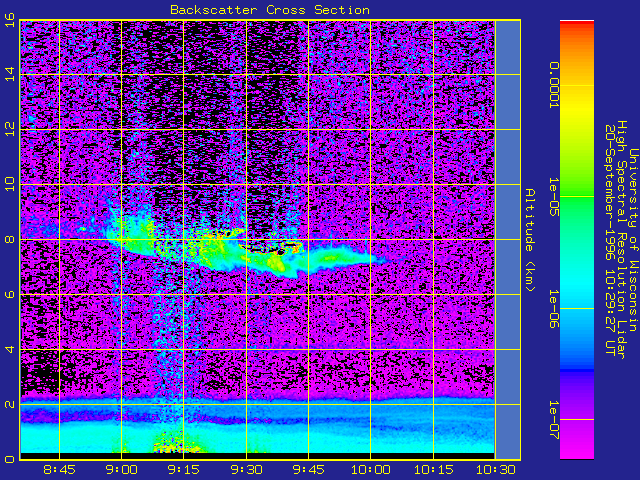
Task: Click the altitude 14 axis label
Action: (10, 74)
